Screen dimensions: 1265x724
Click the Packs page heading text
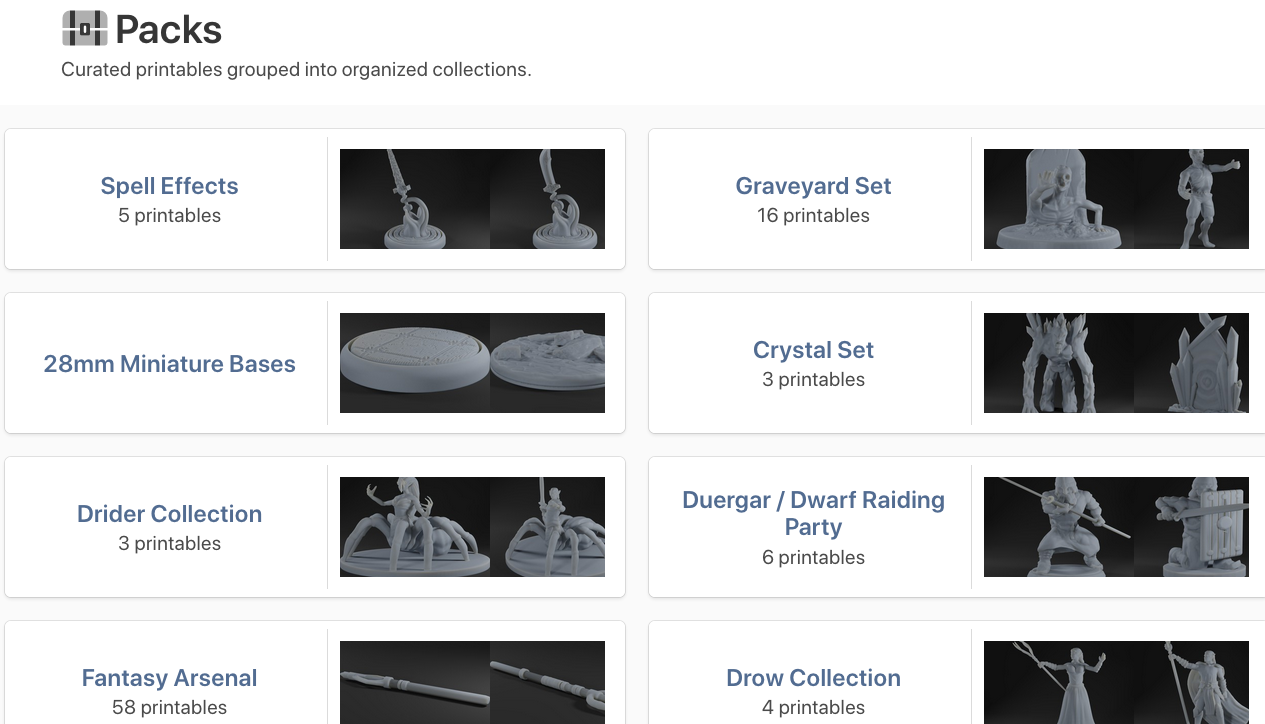tap(169, 30)
